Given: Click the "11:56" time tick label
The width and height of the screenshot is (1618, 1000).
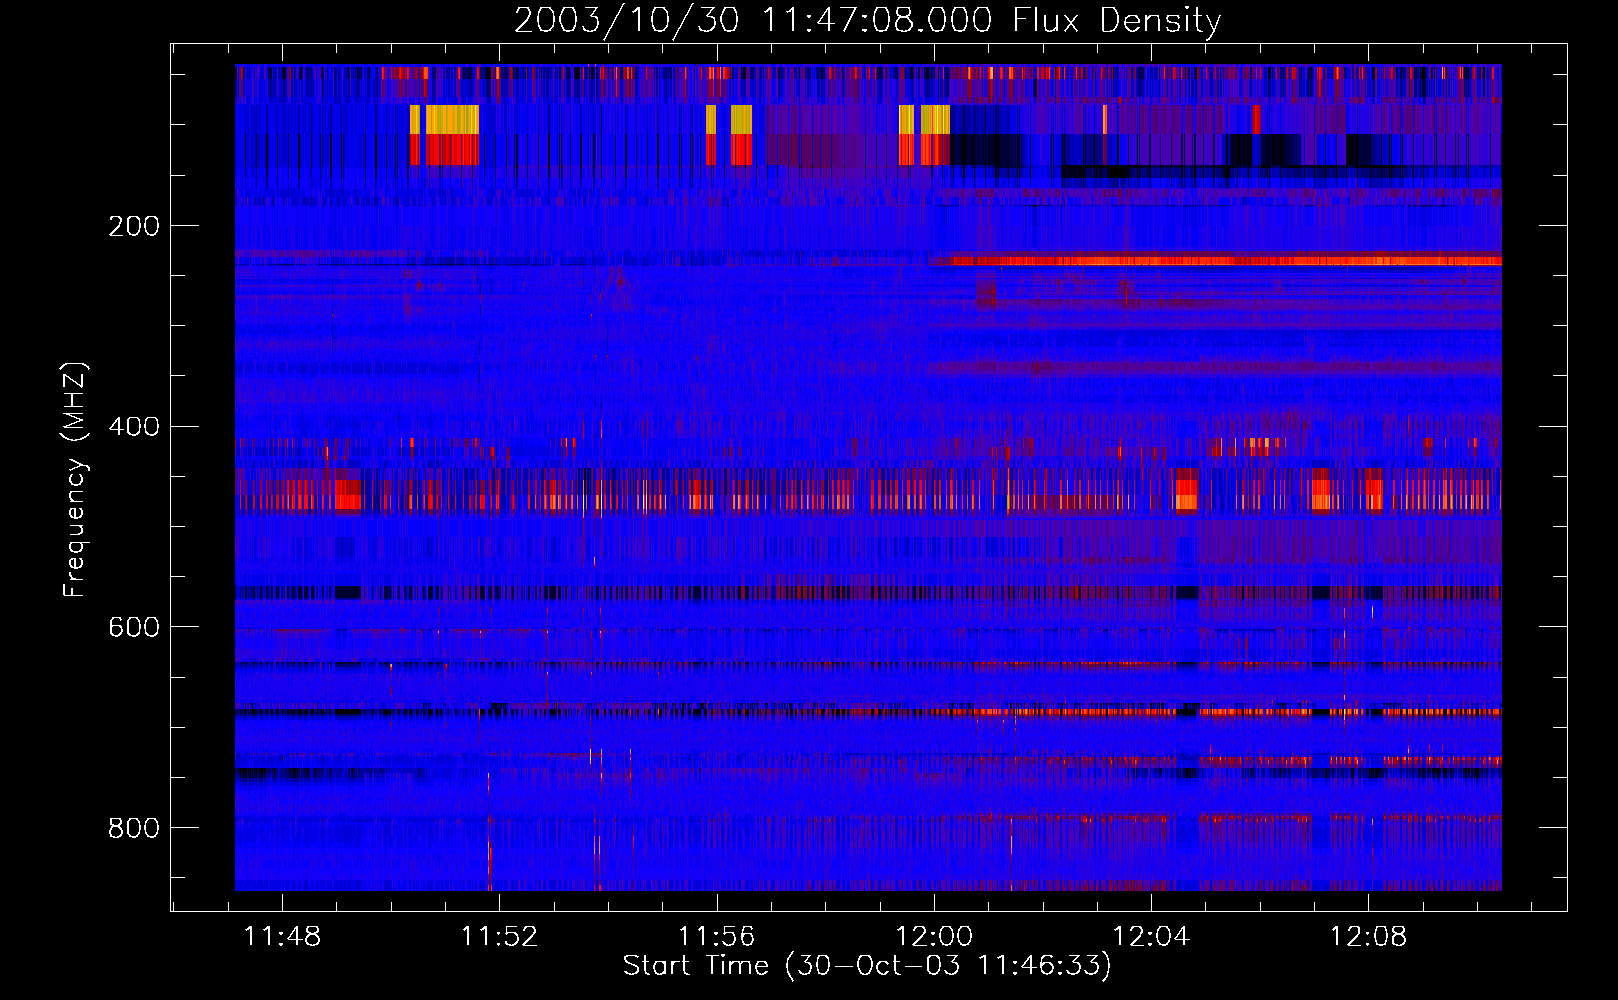Looking at the screenshot, I should tap(716, 936).
